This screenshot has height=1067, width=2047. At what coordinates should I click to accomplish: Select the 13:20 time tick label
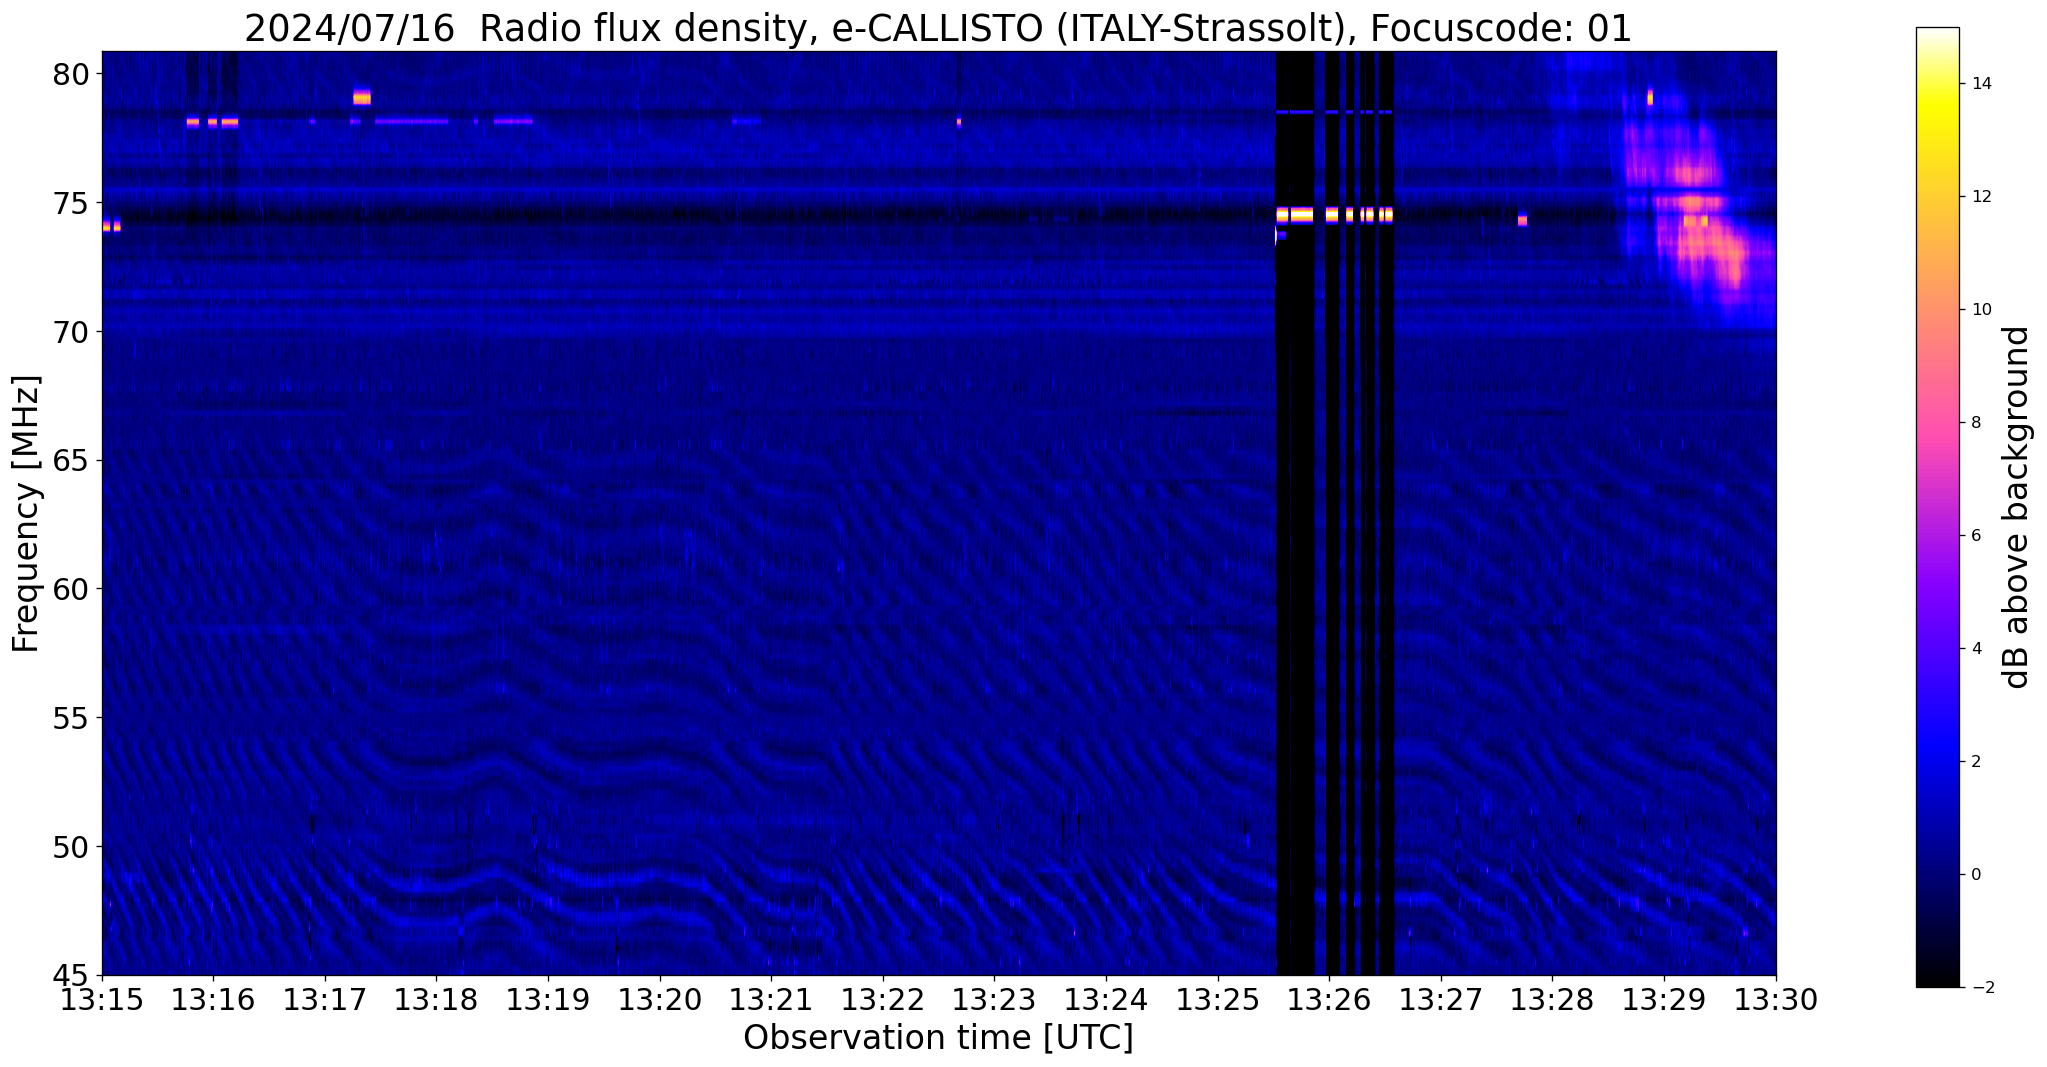point(660,999)
